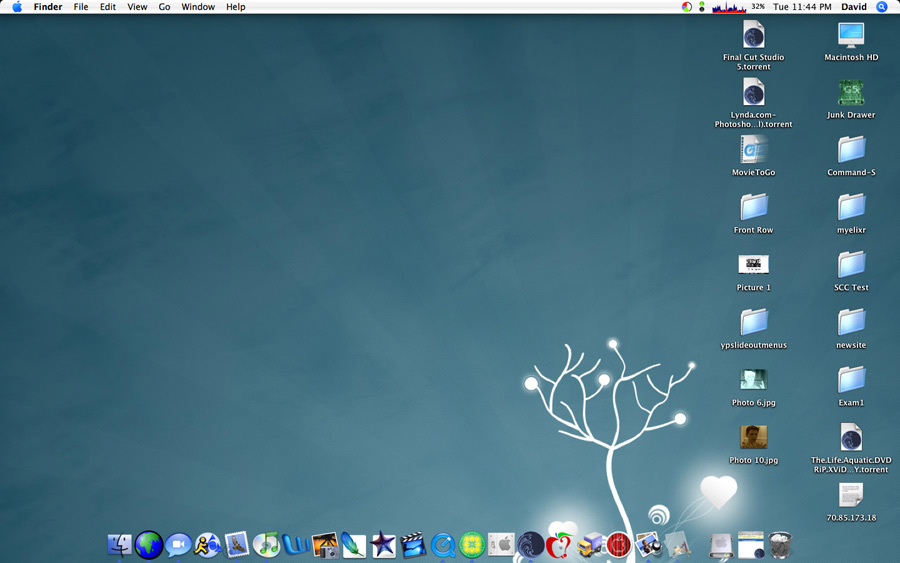Screen dimensions: 900x563
Task: Launch QuickTime Player from the dock
Action: [443, 545]
